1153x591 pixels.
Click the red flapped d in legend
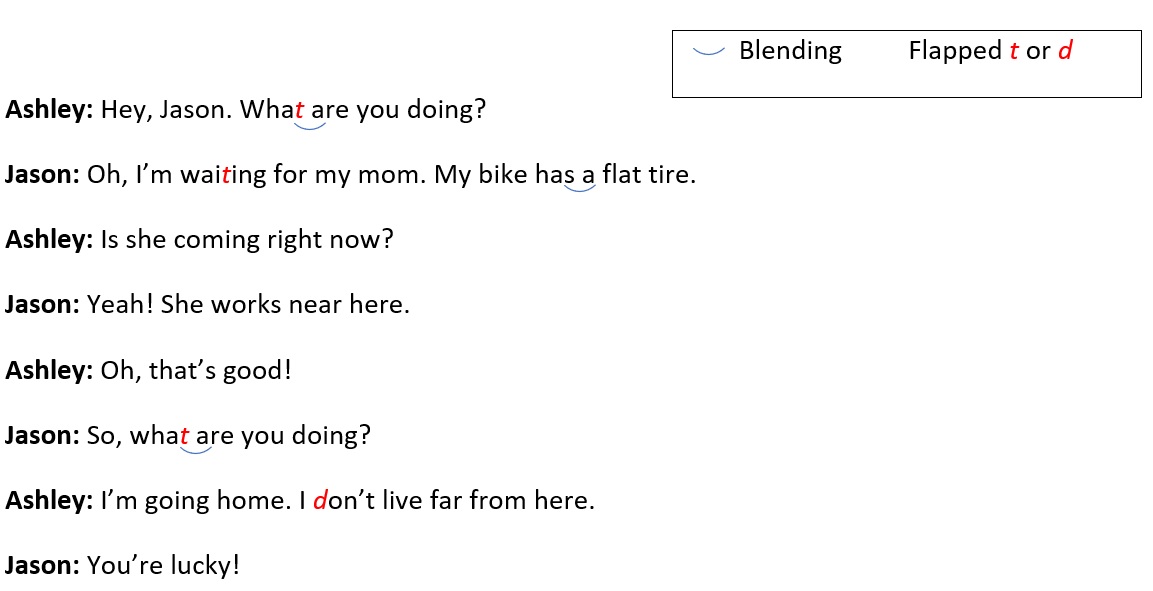1065,50
